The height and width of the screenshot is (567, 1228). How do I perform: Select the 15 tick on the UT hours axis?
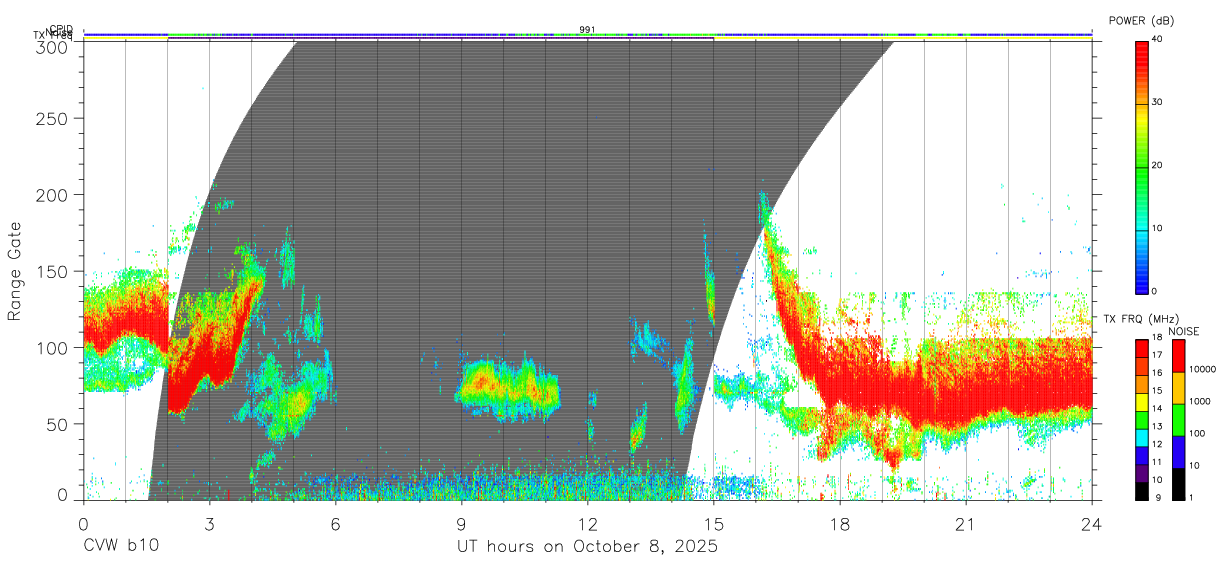click(x=713, y=524)
